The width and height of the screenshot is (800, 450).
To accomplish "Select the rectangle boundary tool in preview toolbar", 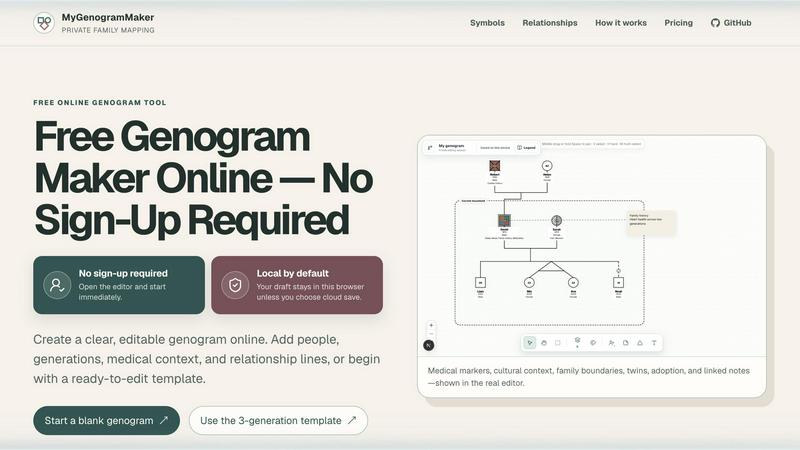I will click(558, 343).
